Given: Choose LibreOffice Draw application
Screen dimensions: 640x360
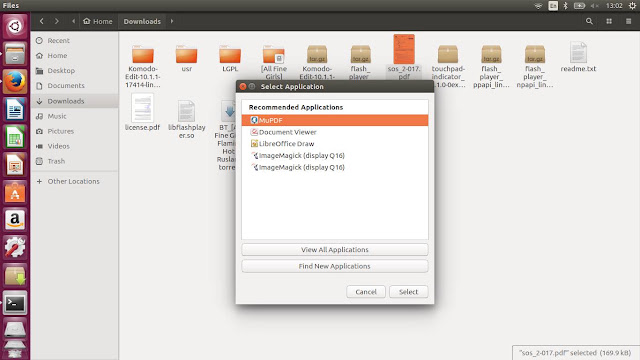Looking at the screenshot, I should [x=335, y=144].
